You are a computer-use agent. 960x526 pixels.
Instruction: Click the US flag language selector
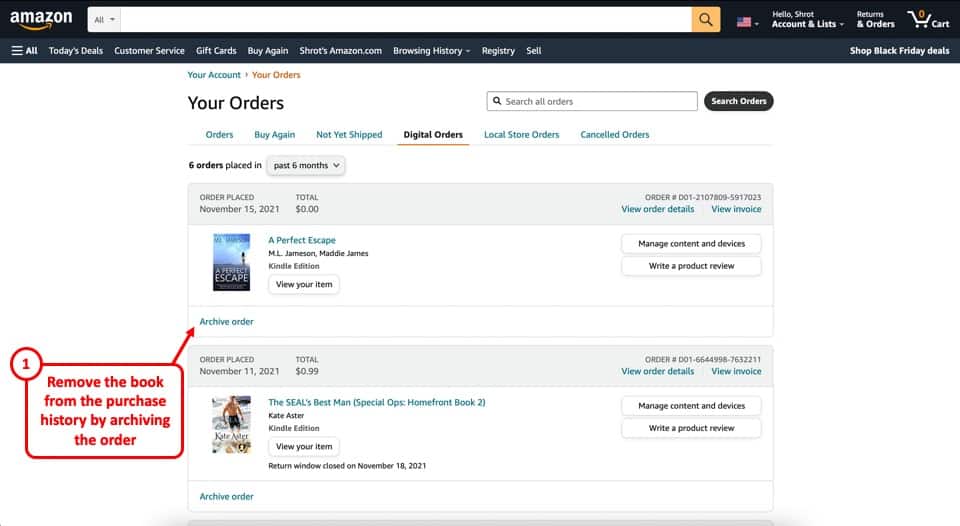pyautogui.click(x=748, y=22)
